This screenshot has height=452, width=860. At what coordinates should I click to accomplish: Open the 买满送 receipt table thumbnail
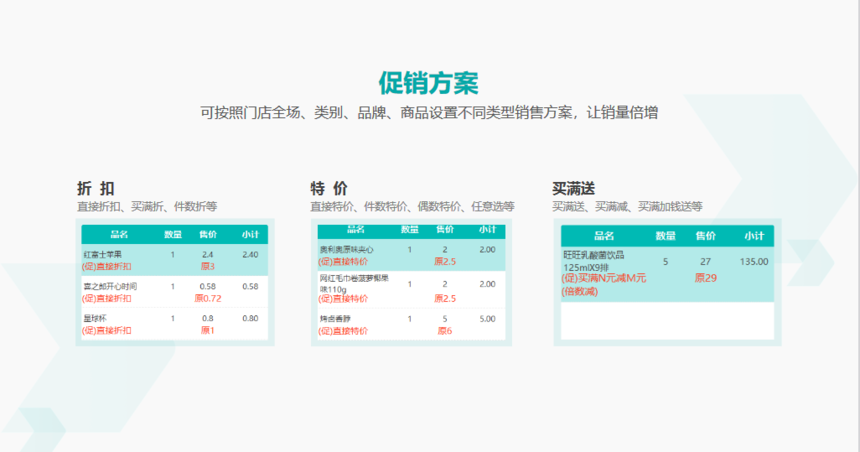(667, 282)
